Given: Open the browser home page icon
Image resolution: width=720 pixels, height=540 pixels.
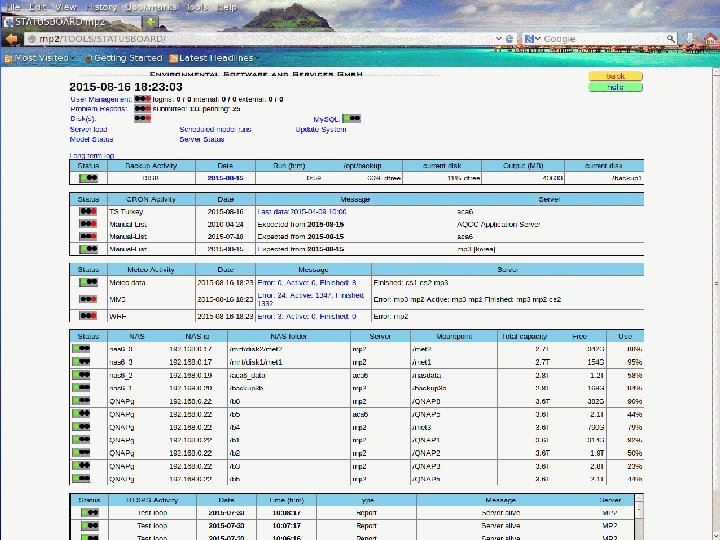Looking at the screenshot, I should [710, 39].
